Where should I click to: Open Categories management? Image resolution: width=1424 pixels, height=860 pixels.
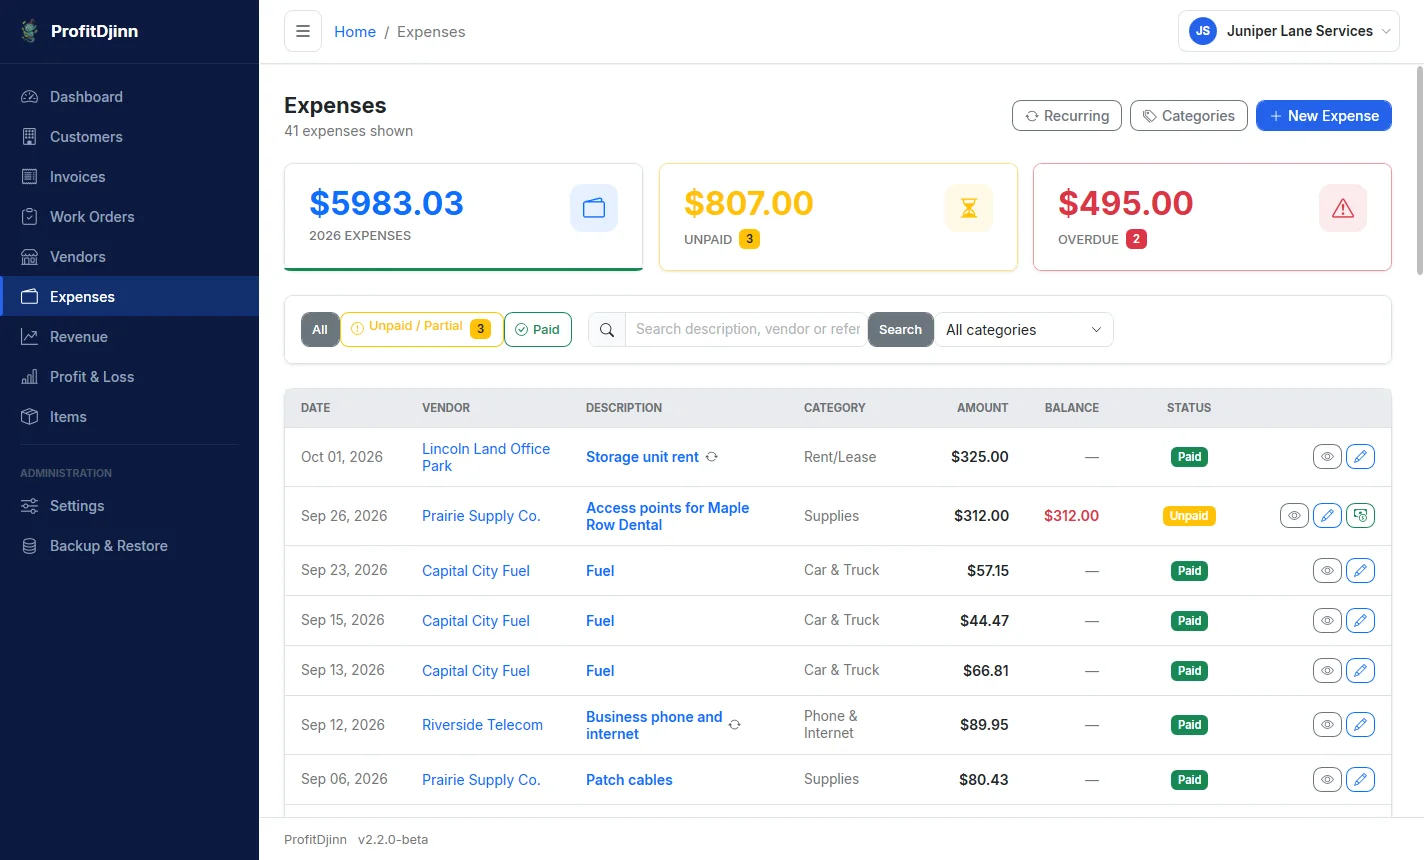(1189, 116)
